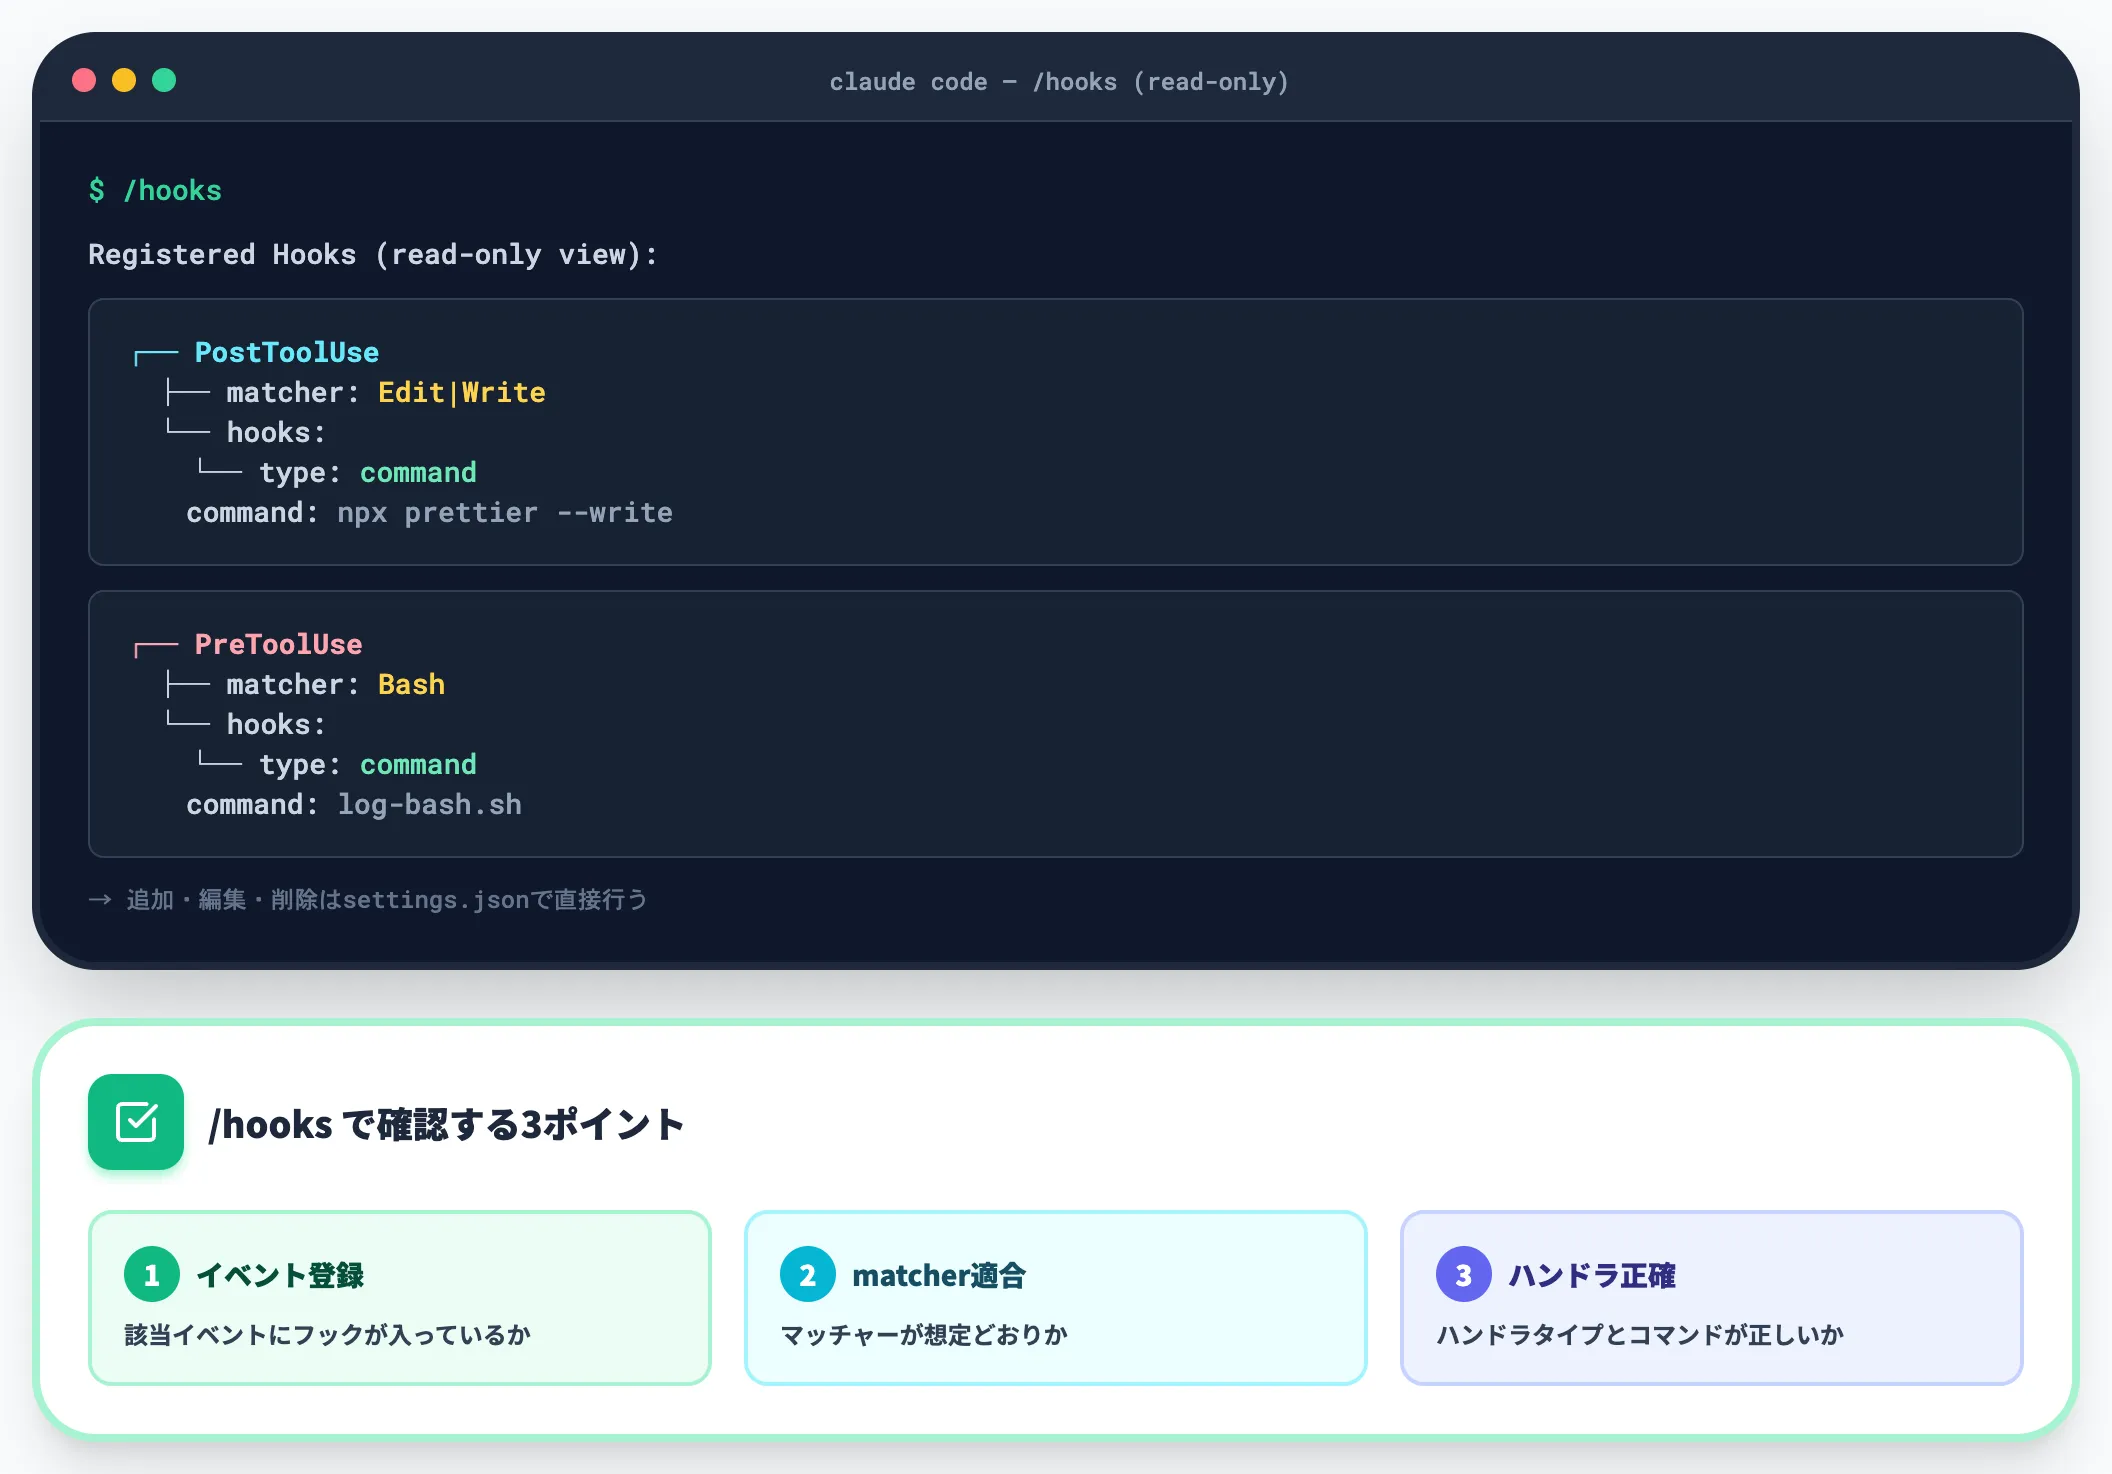The image size is (2112, 1474).
Task: Click the 'Registered Hooks (read-only view):' line
Action: [373, 254]
